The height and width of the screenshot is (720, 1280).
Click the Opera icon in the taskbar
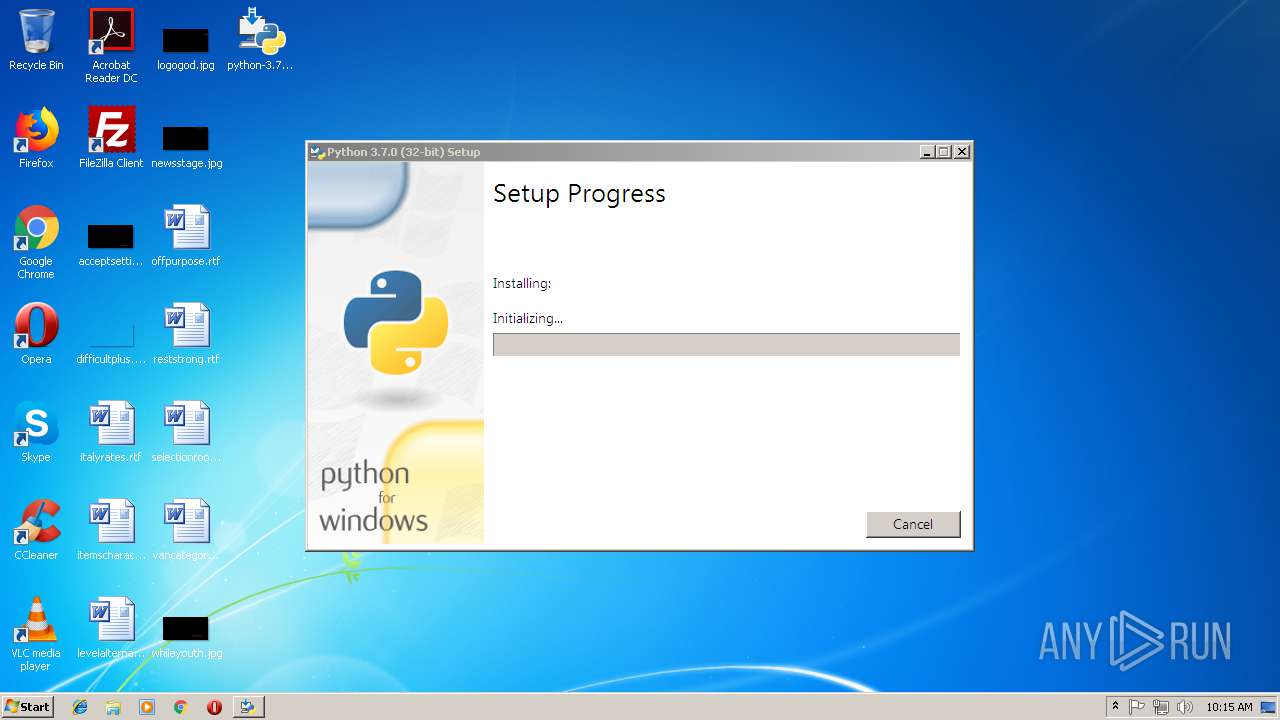[x=214, y=707]
